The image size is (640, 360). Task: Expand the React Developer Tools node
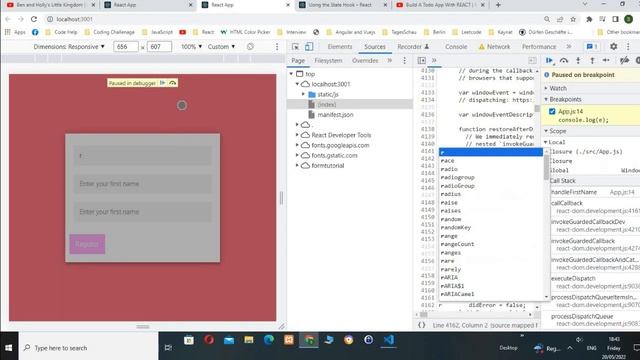coord(297,135)
